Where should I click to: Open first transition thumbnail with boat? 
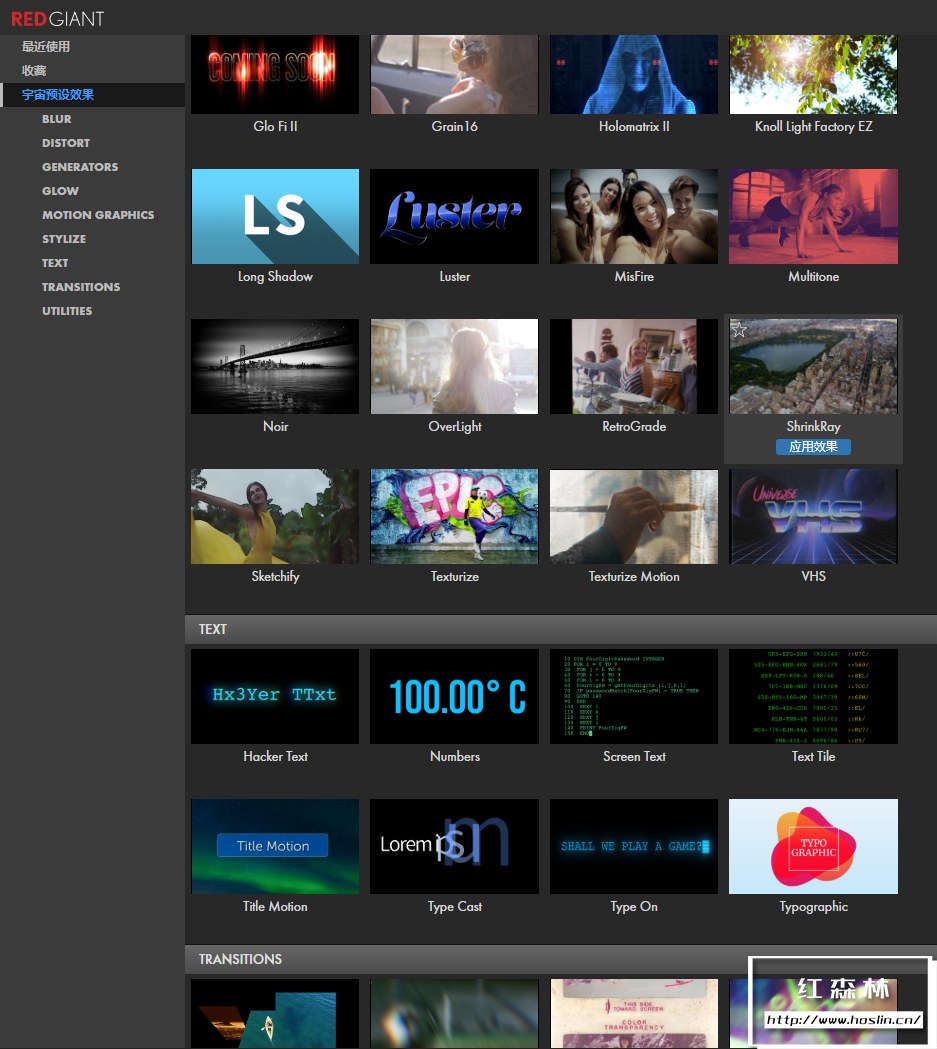click(275, 1014)
